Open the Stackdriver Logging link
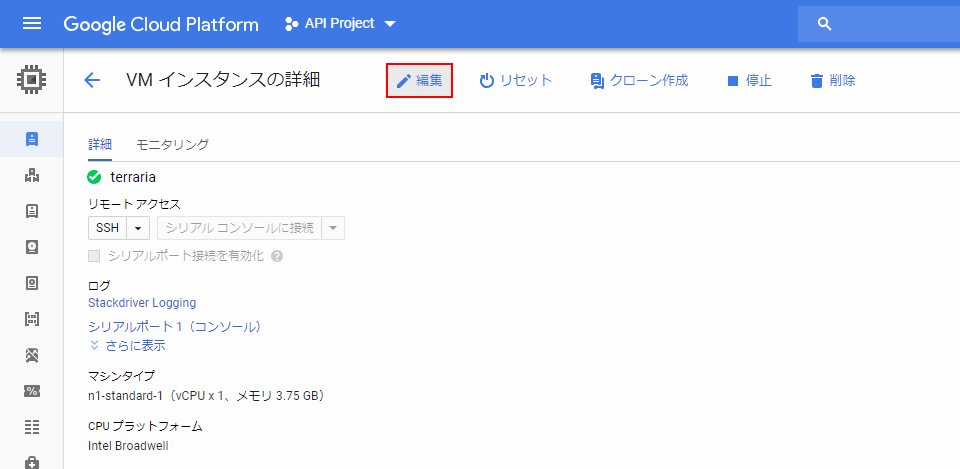Image resolution: width=960 pixels, height=469 pixels. [x=142, y=302]
